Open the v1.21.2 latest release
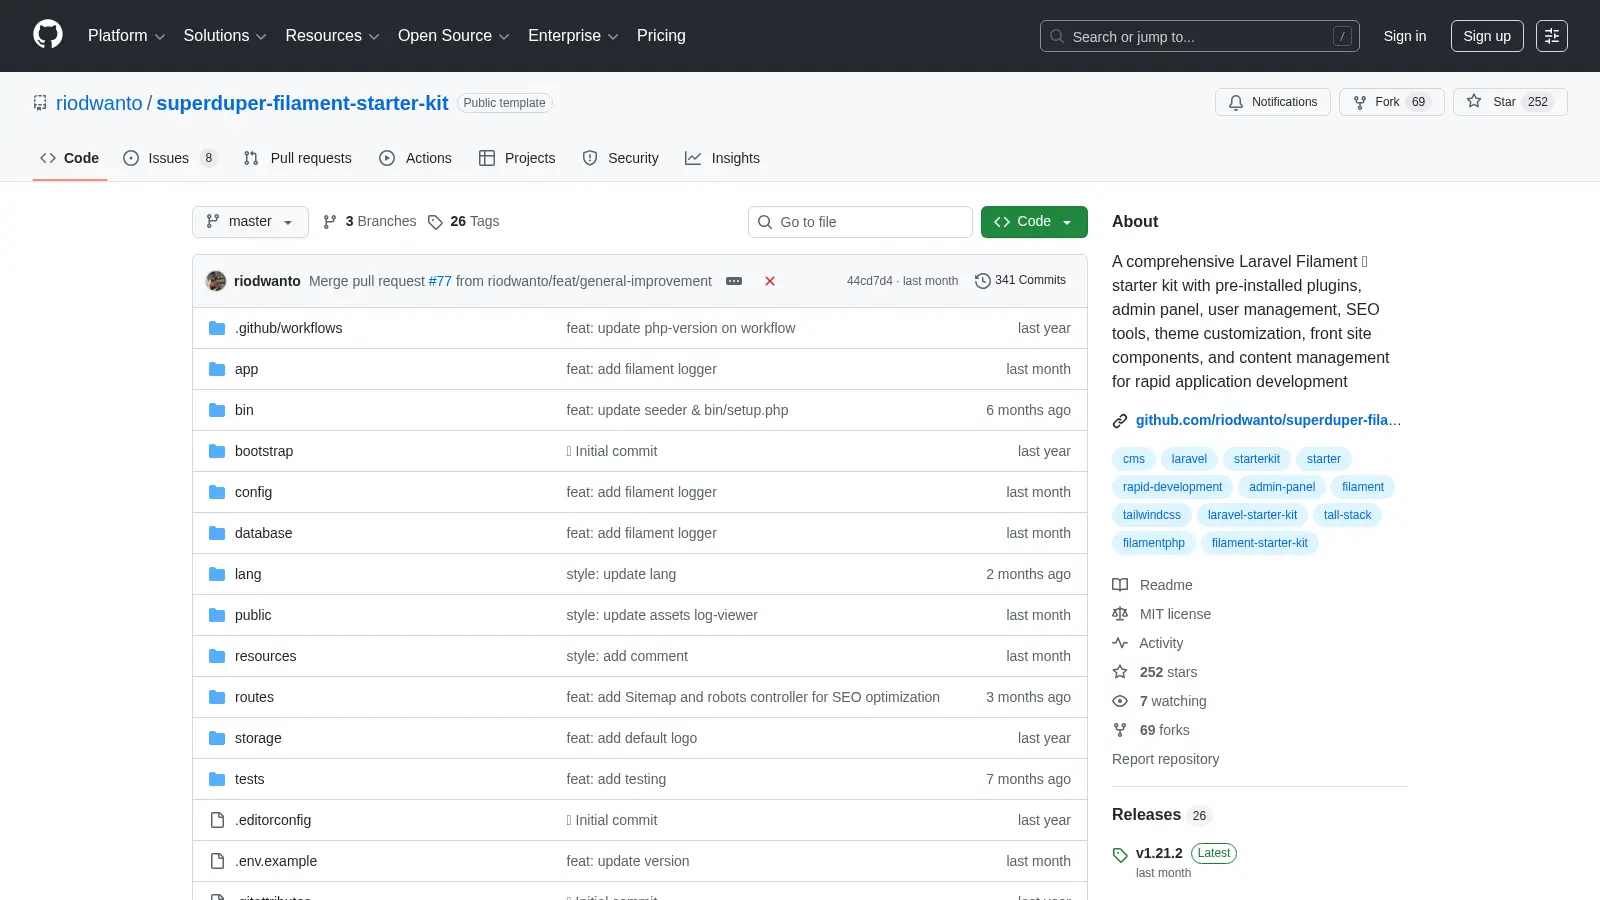 coord(1159,853)
